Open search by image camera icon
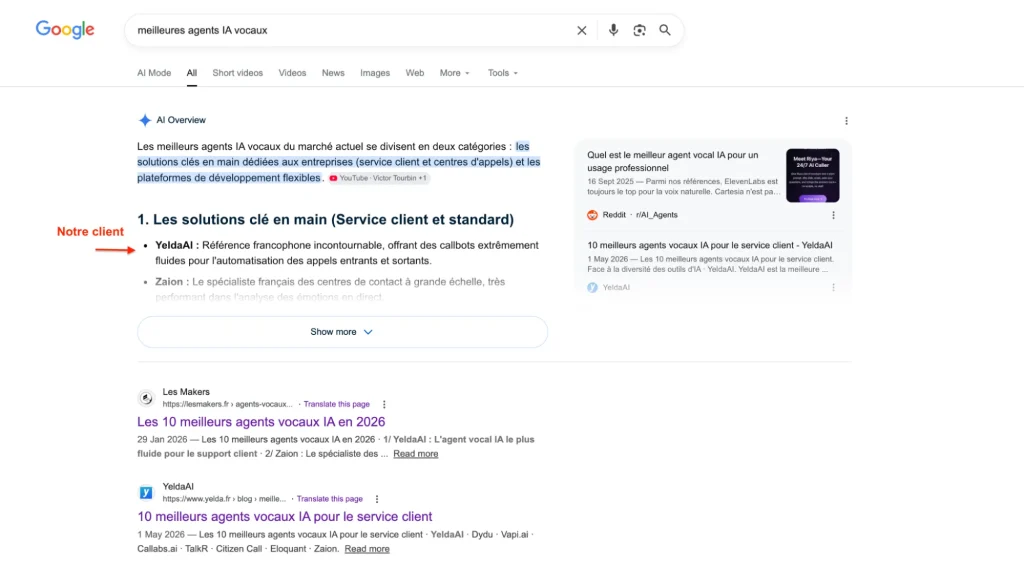This screenshot has height=565, width=1024. point(639,30)
